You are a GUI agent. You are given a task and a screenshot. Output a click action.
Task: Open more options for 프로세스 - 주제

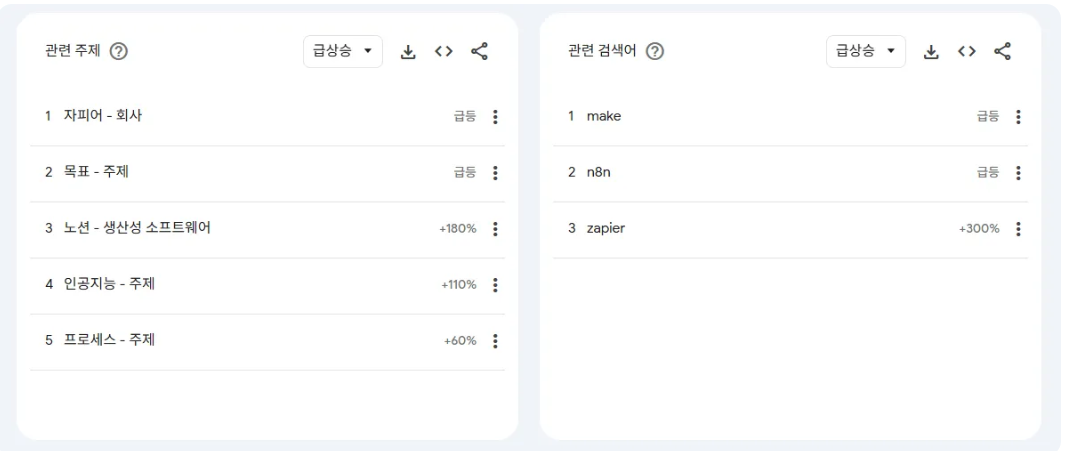(495, 341)
